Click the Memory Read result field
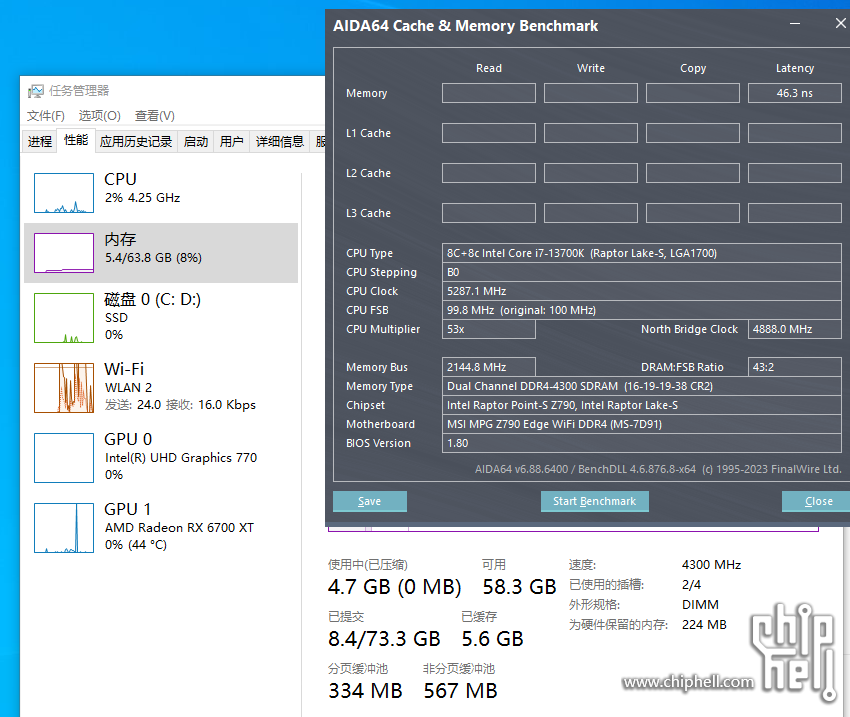 [489, 93]
